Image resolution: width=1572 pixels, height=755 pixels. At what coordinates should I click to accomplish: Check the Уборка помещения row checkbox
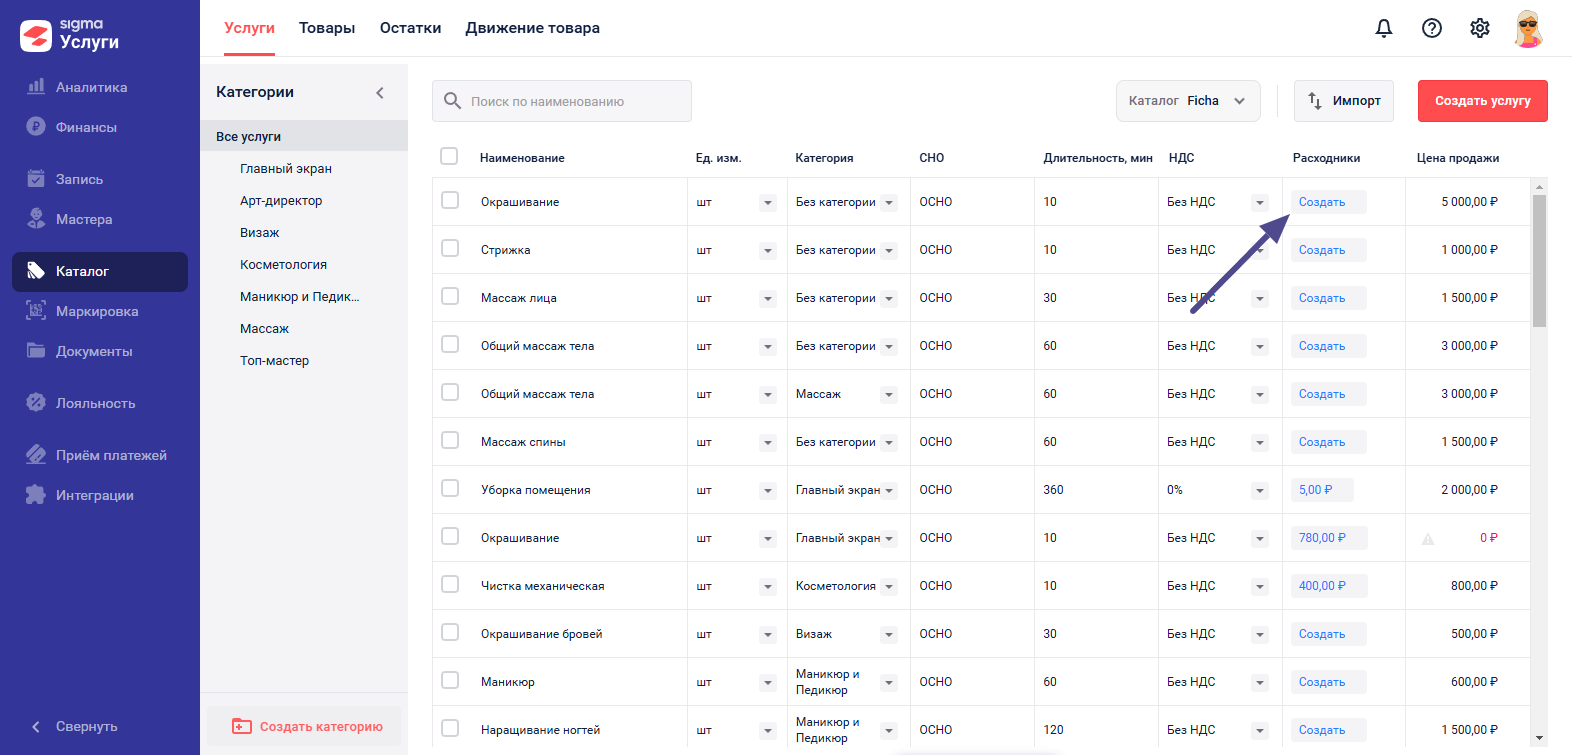[x=450, y=488]
